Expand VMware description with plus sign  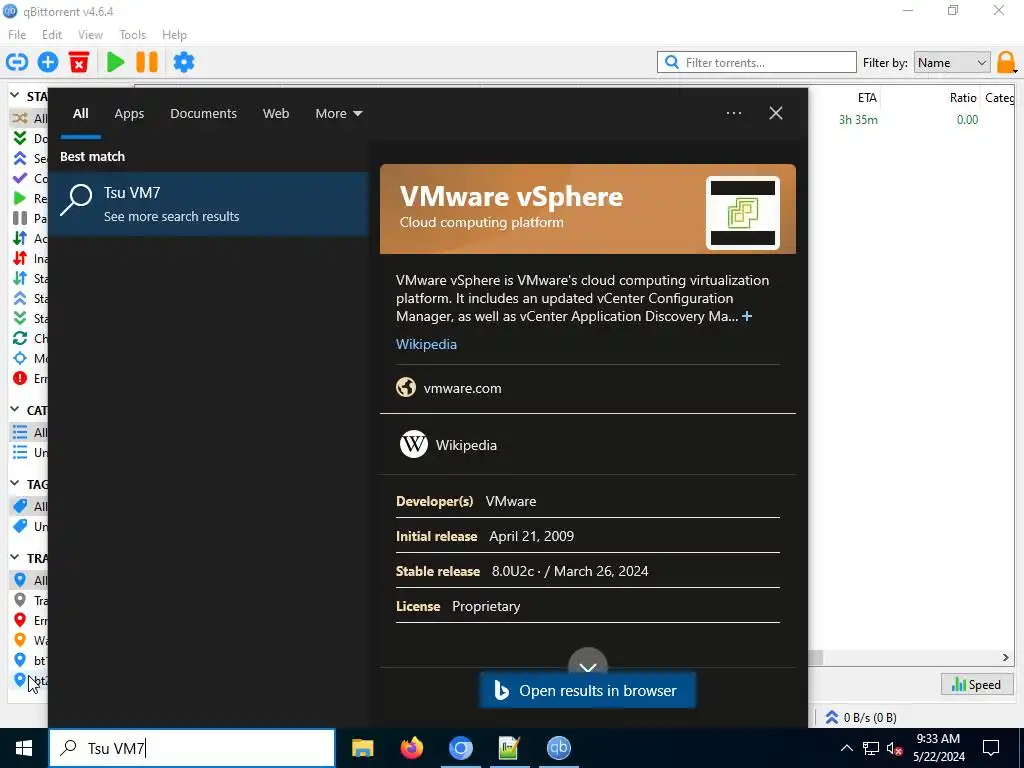(x=747, y=316)
